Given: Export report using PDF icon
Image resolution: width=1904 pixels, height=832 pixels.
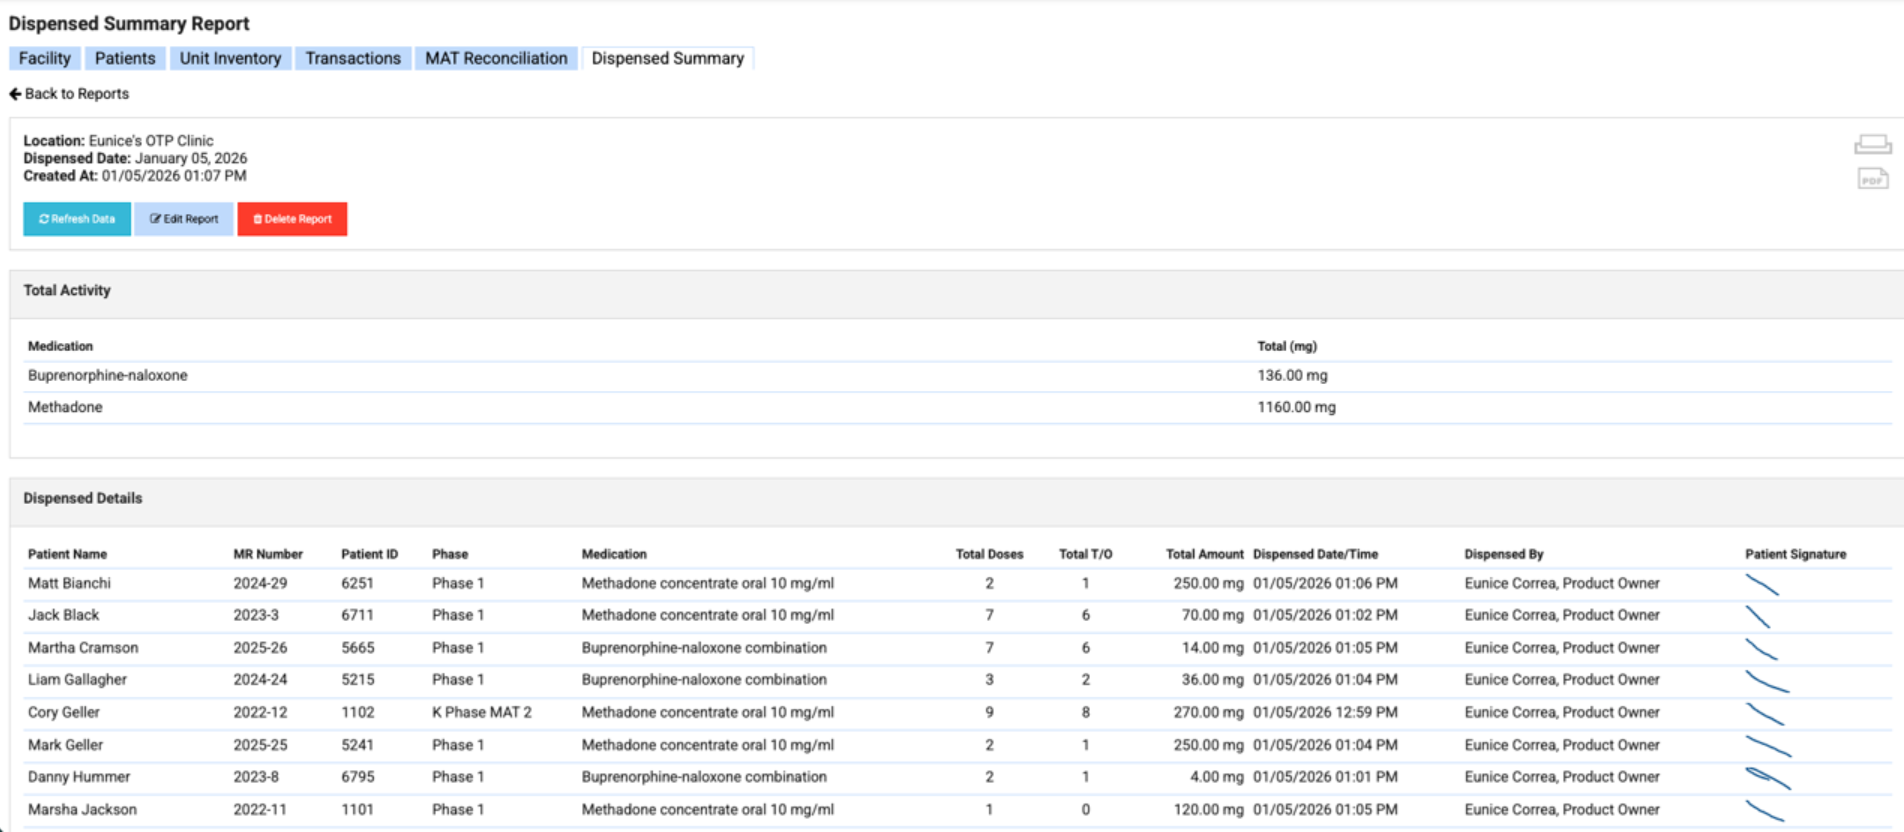Looking at the screenshot, I should tap(1872, 179).
